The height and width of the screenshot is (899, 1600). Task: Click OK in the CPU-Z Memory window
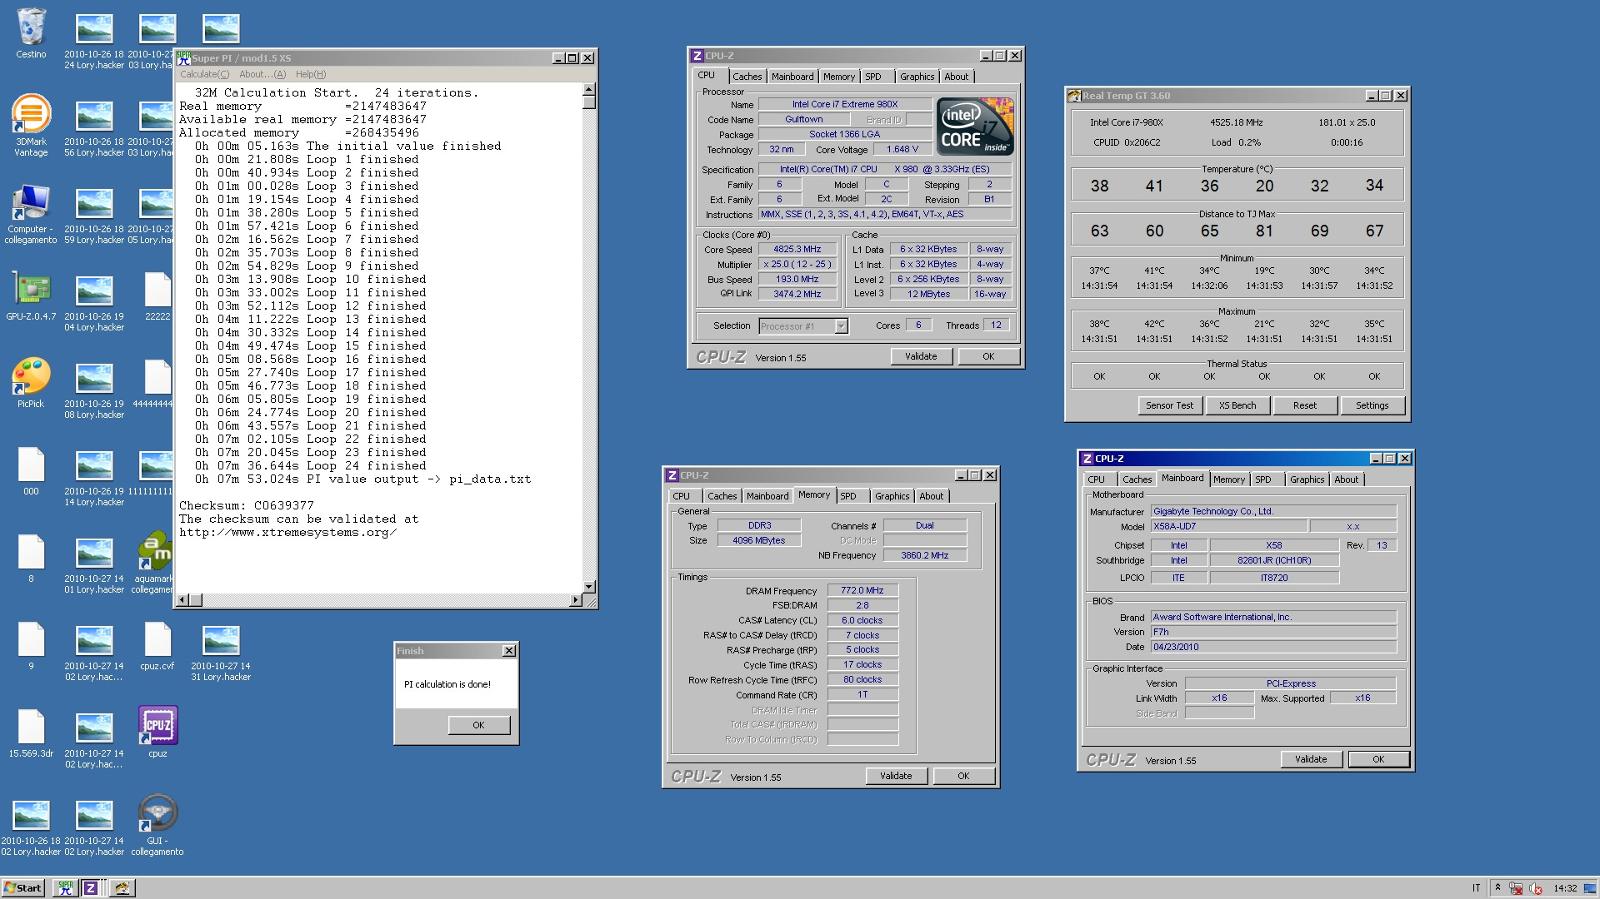(963, 775)
